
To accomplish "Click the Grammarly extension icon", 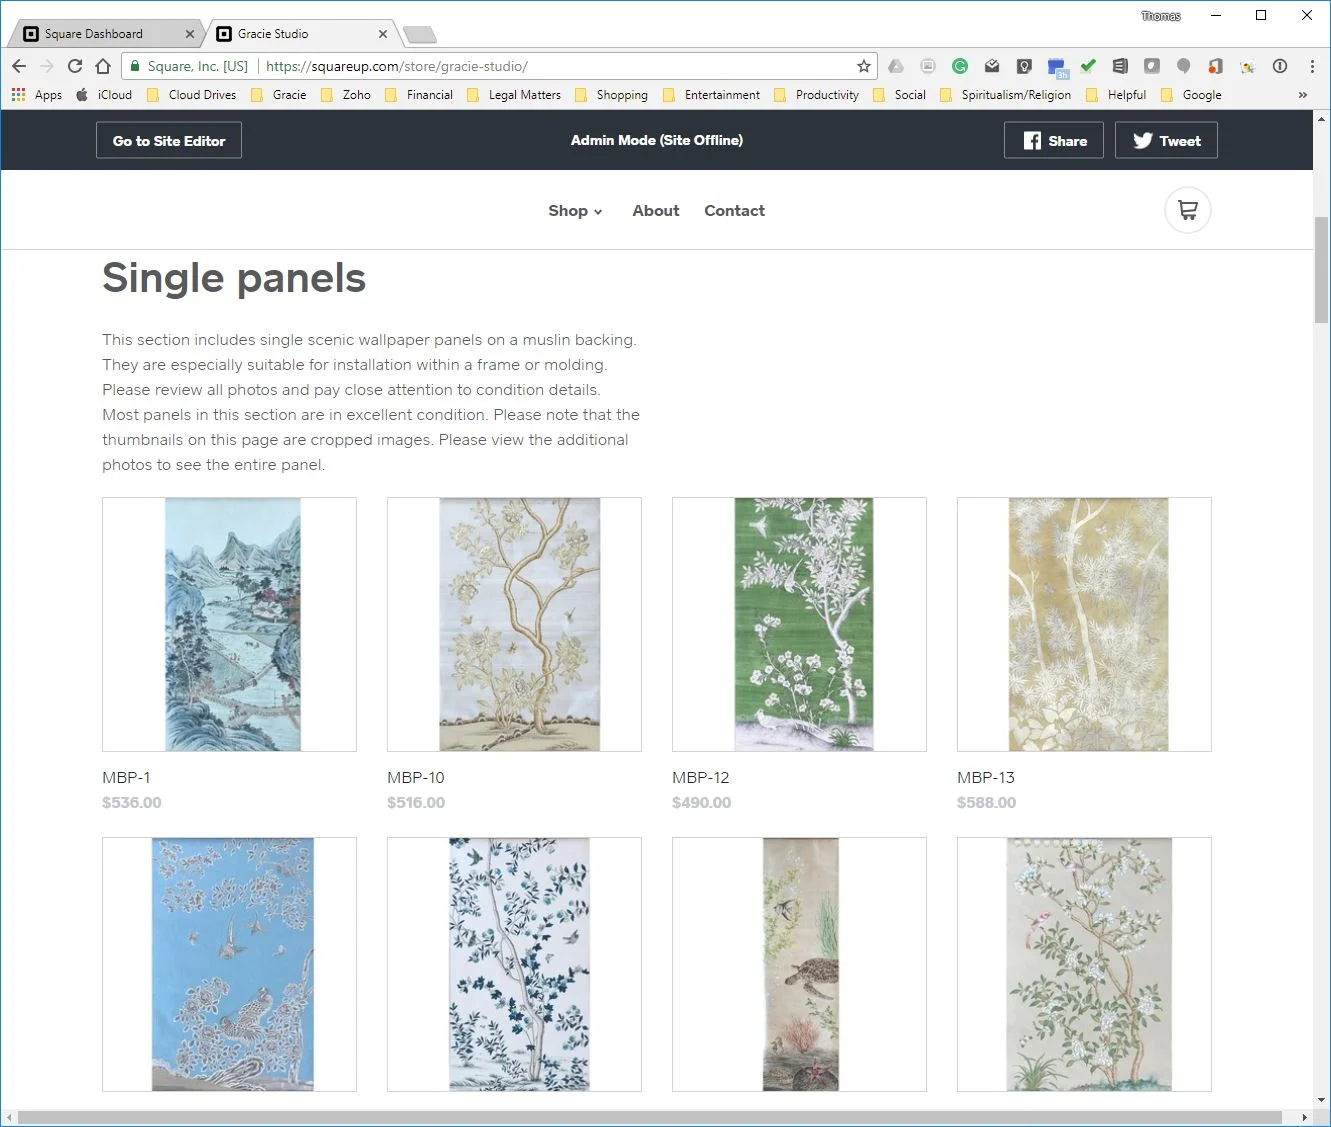I will 960,66.
